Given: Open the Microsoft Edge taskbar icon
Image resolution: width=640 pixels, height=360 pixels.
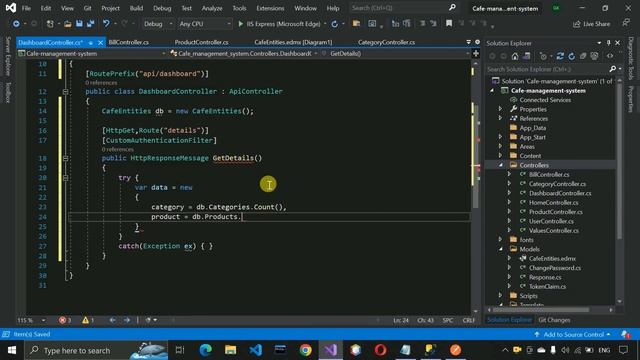Looking at the screenshot, I should click(x=205, y=350).
